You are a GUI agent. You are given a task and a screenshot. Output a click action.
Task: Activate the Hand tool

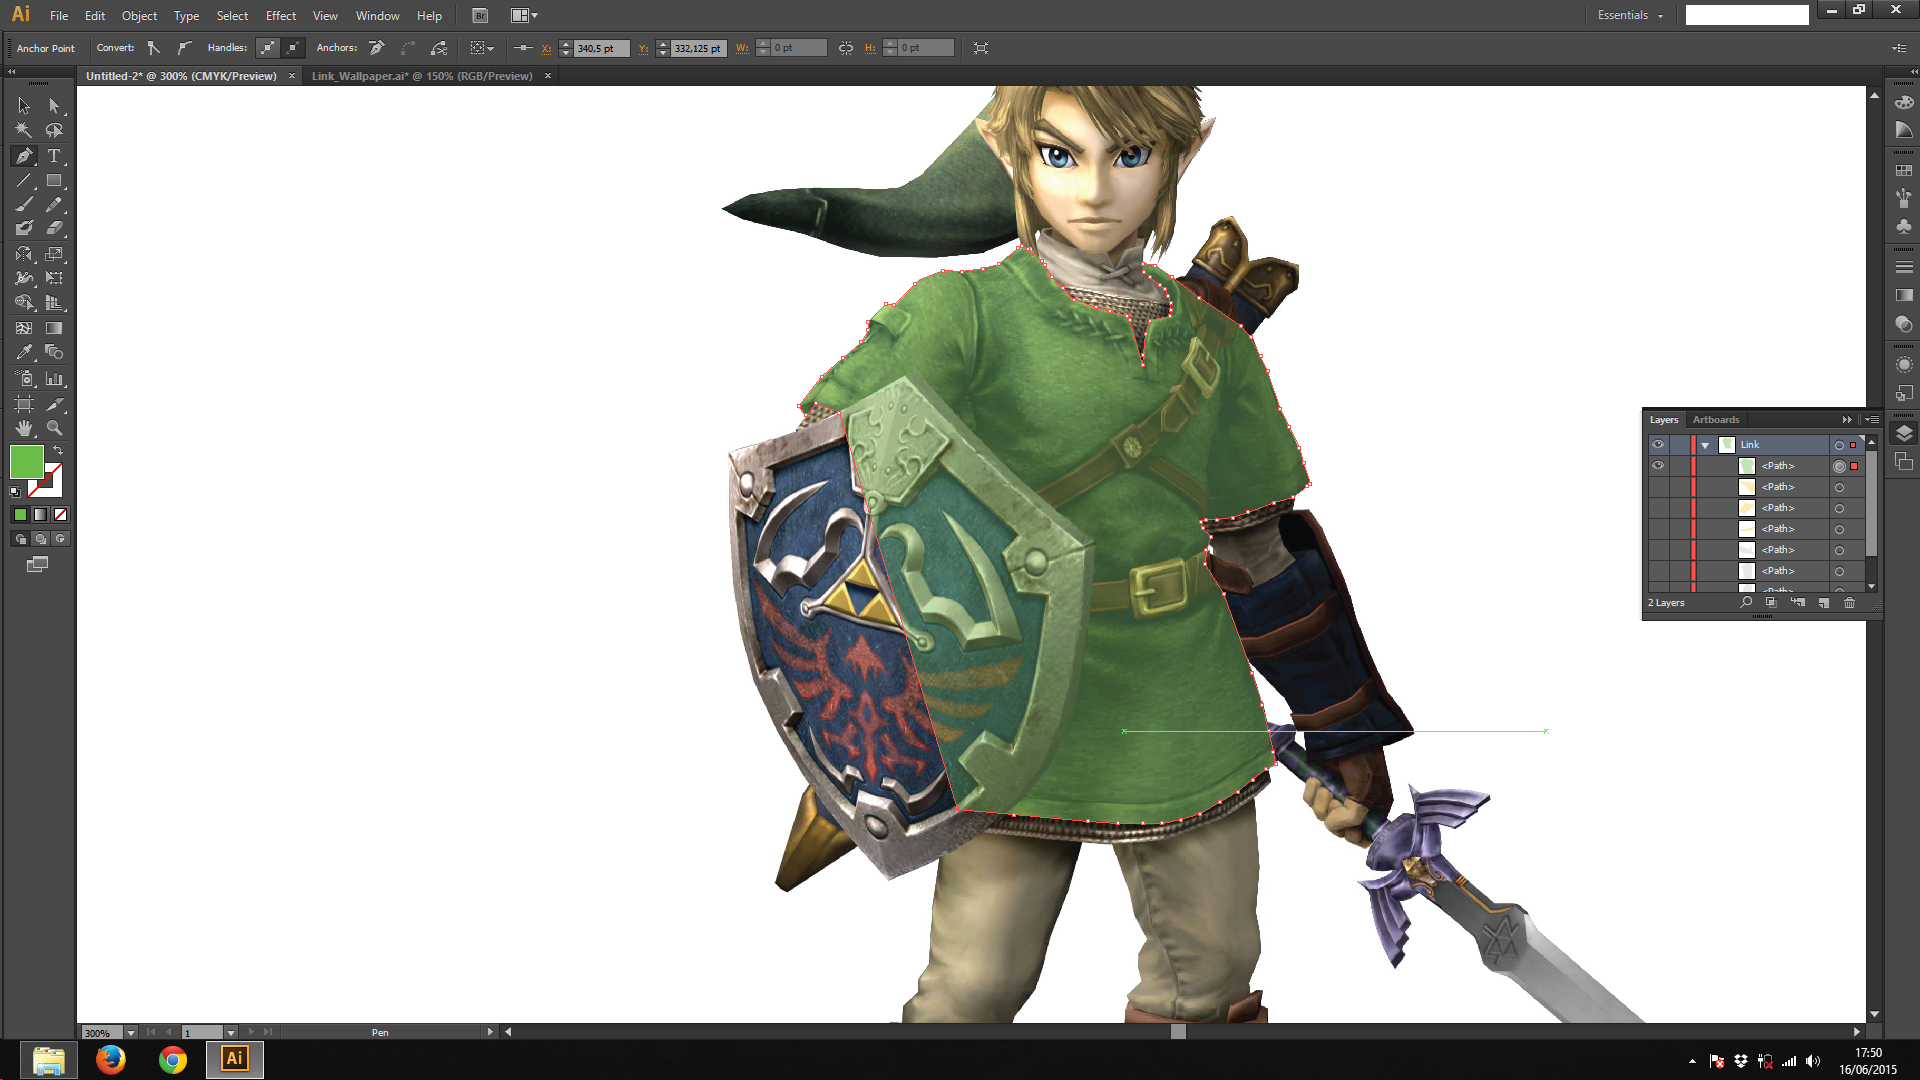23,428
